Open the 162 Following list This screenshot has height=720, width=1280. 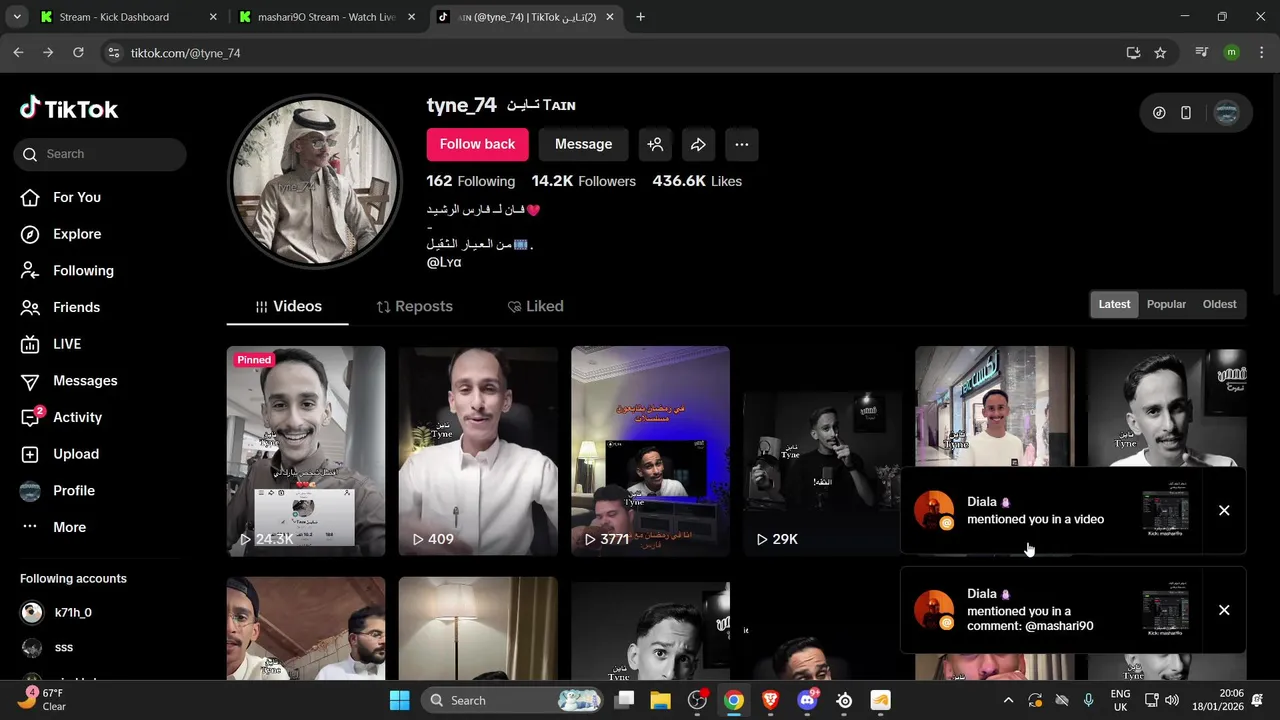pos(471,181)
